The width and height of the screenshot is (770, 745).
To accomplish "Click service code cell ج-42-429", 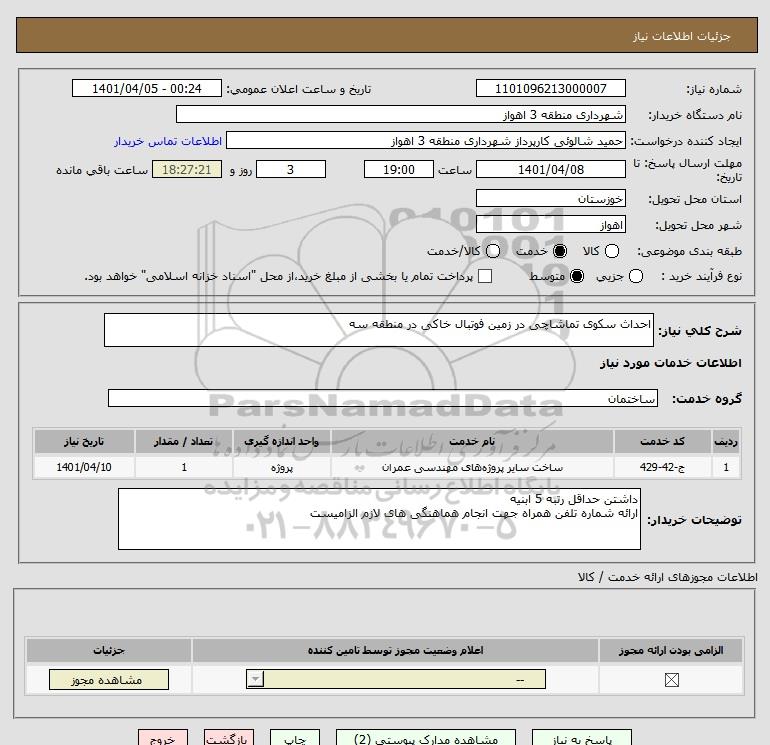I will coord(662,467).
